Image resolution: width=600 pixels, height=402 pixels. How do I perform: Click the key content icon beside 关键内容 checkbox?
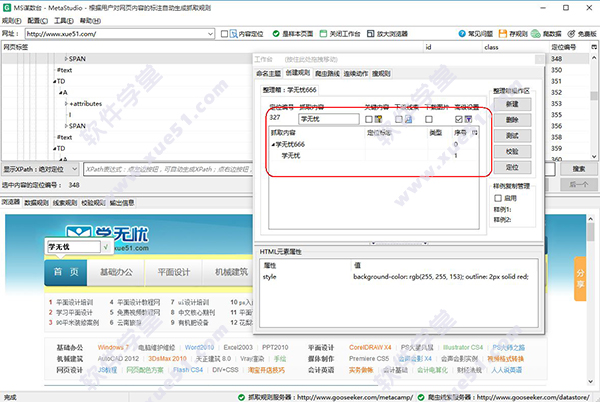[378, 119]
